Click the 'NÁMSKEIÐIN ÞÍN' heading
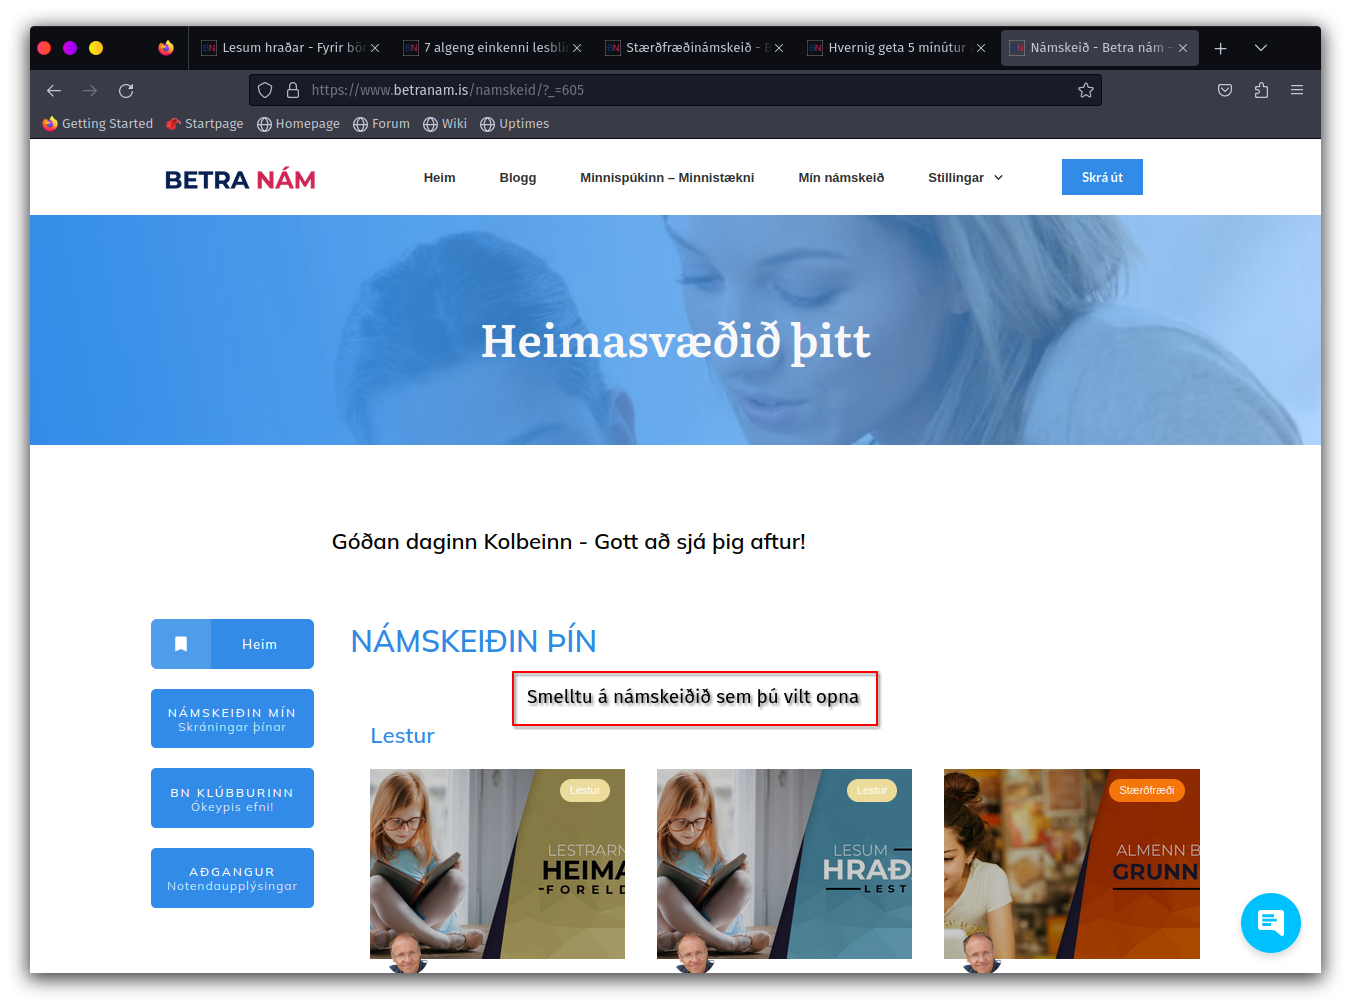 473,641
